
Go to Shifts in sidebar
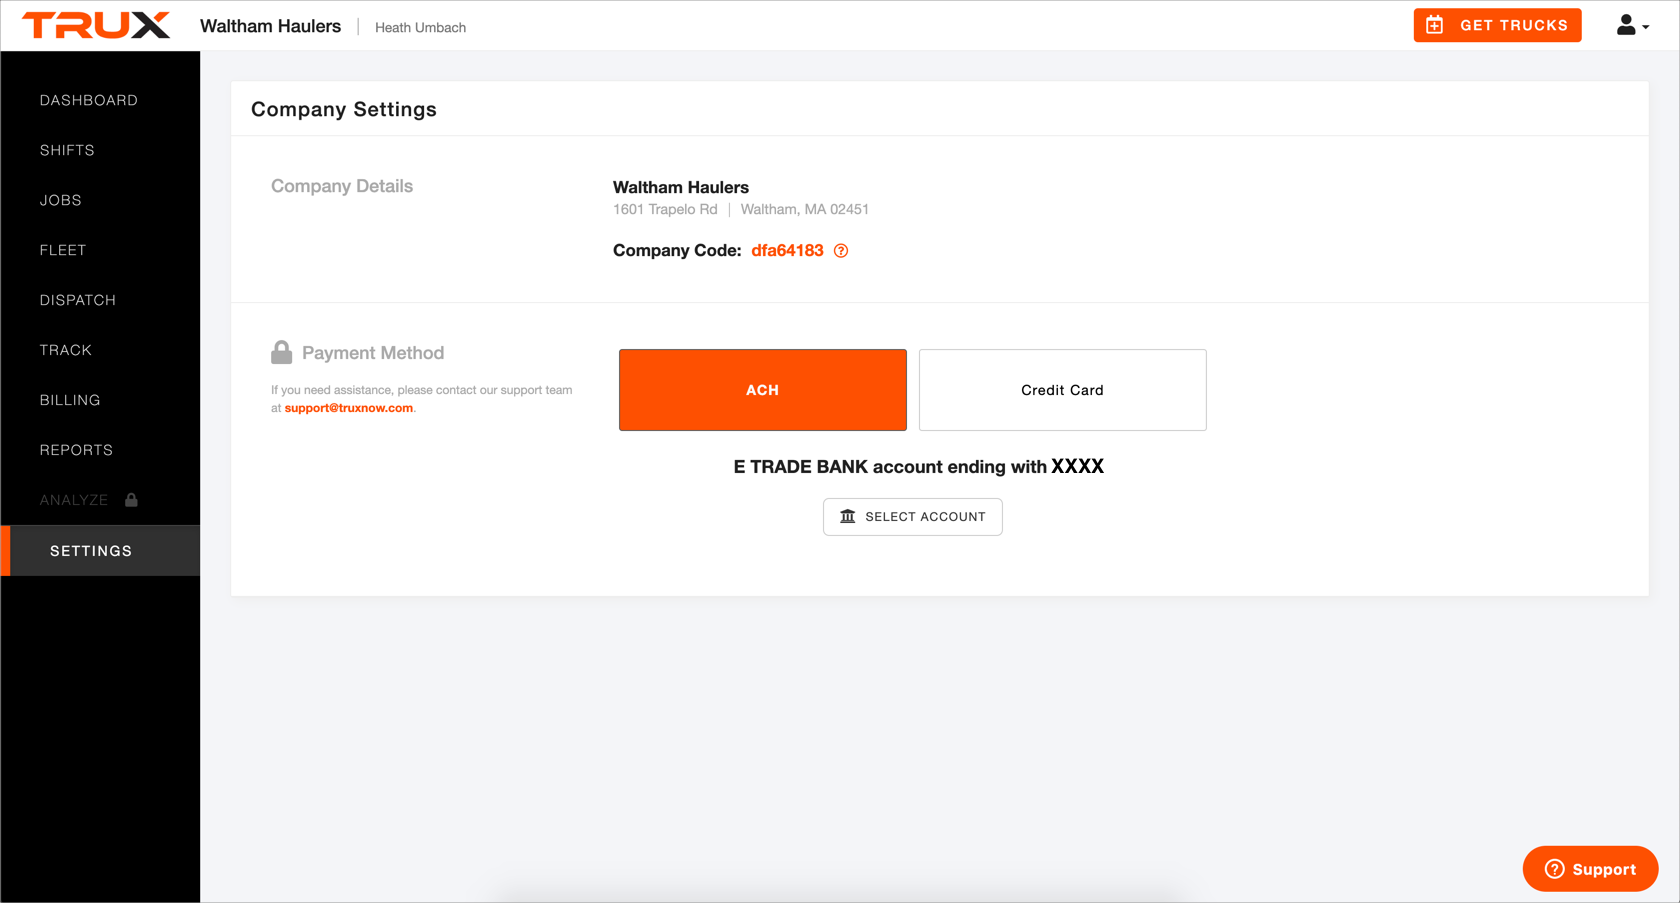click(67, 150)
